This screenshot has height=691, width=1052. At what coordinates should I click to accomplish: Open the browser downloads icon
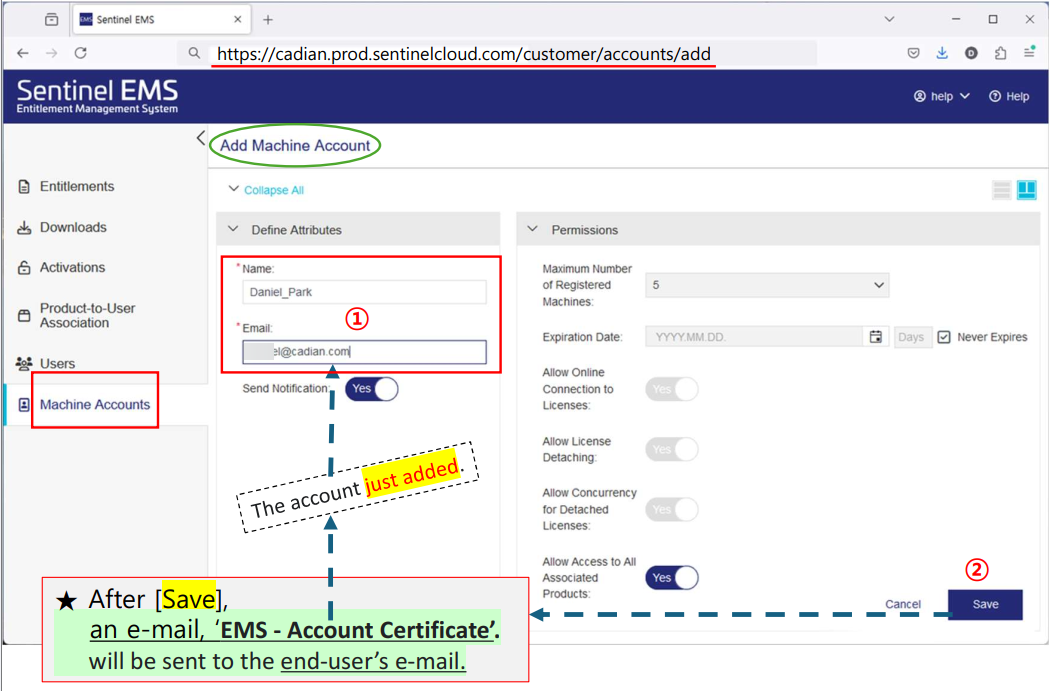point(942,53)
